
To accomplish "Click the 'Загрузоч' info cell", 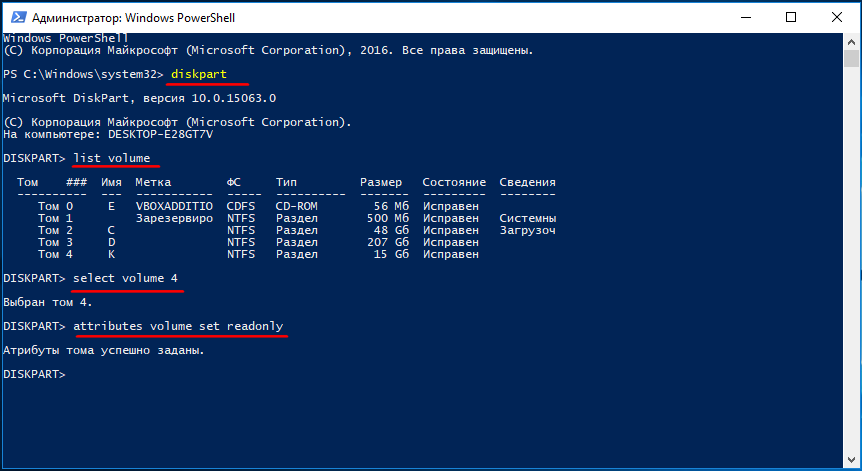I will click(528, 230).
